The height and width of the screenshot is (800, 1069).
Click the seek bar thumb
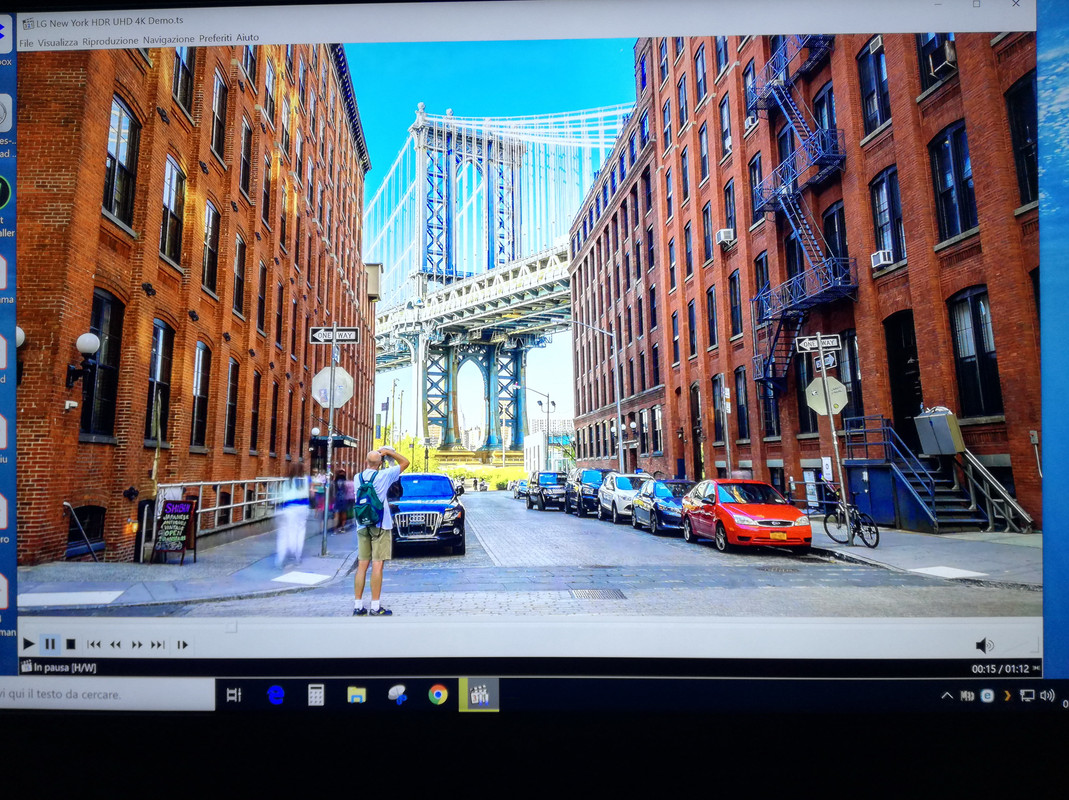pyautogui.click(x=232, y=625)
